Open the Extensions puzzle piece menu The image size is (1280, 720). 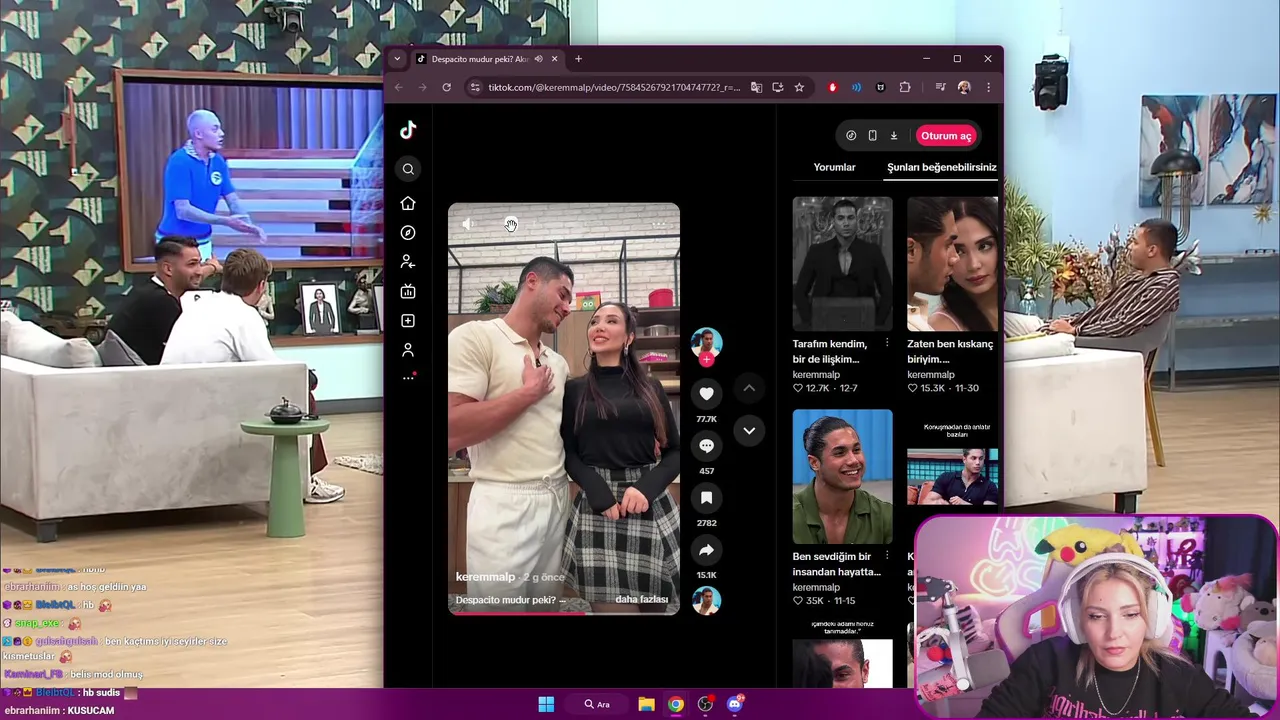tap(905, 87)
